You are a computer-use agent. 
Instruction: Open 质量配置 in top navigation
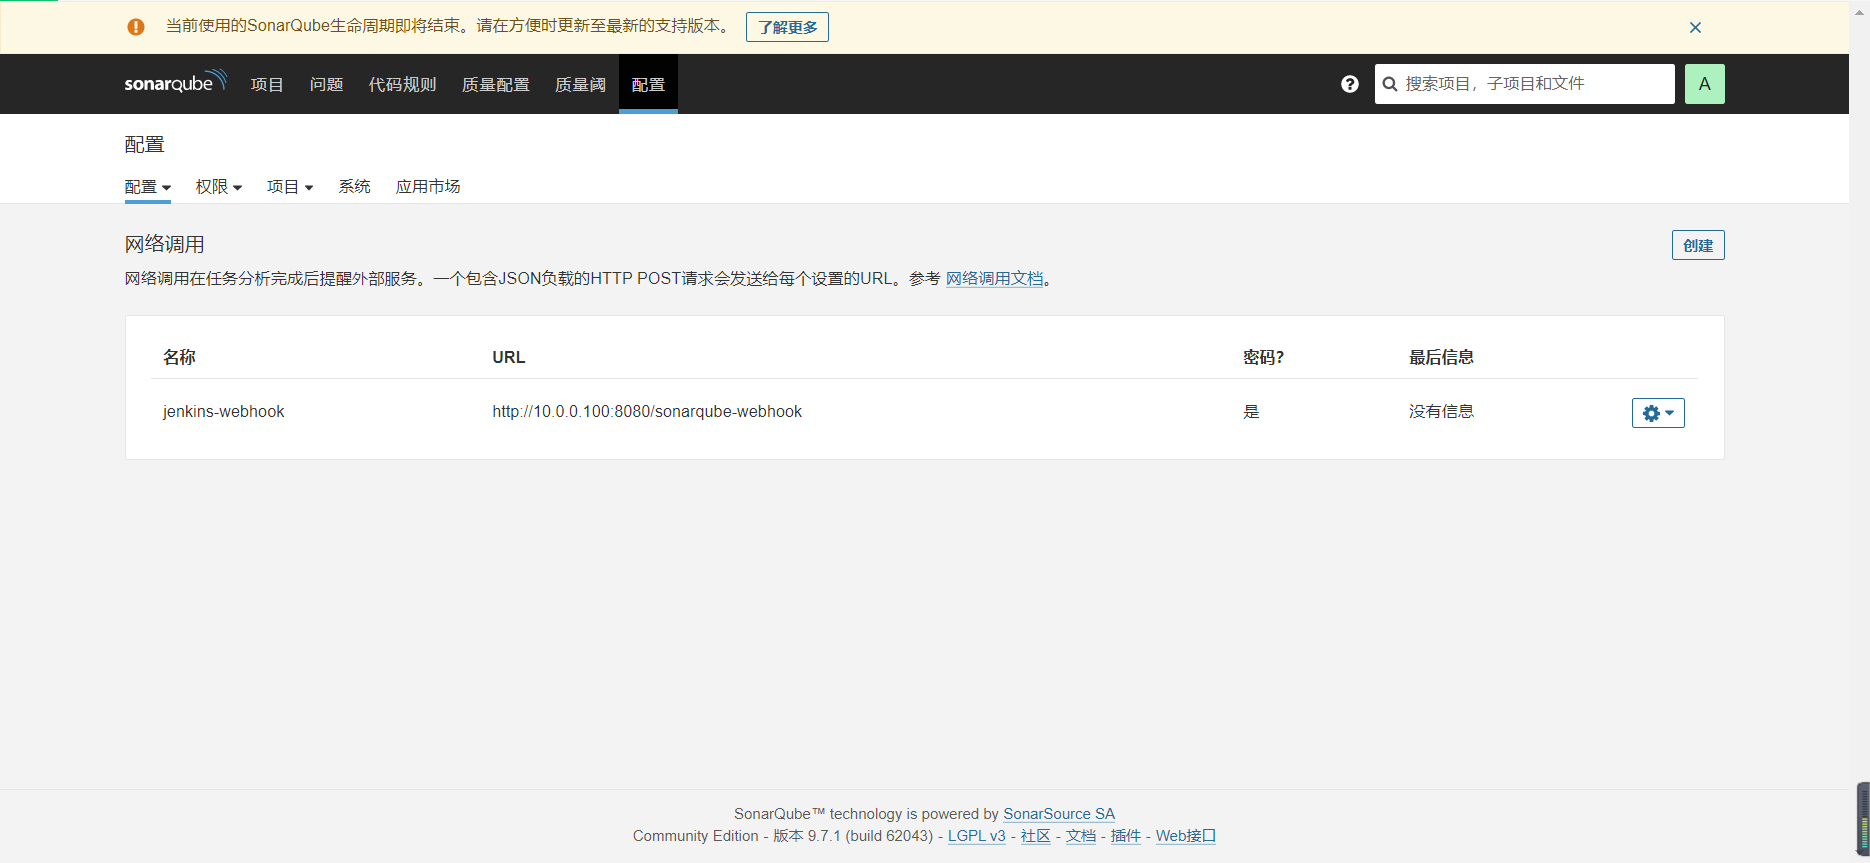(496, 85)
